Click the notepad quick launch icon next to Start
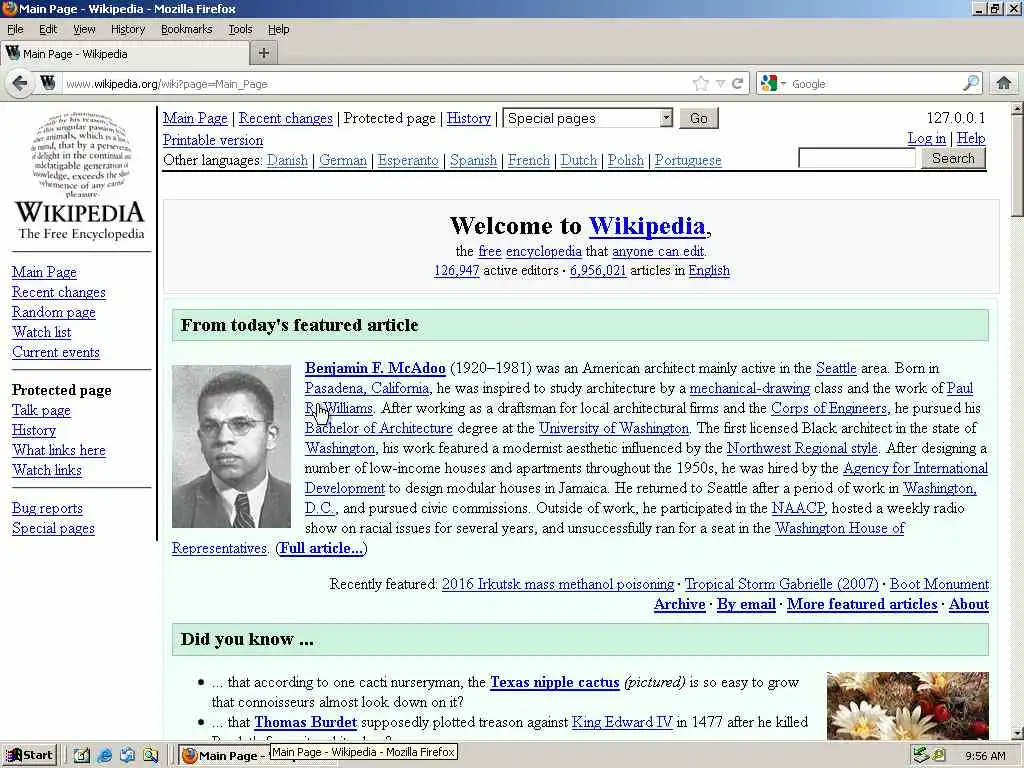Screen dimensions: 1024x768 click(x=82, y=756)
